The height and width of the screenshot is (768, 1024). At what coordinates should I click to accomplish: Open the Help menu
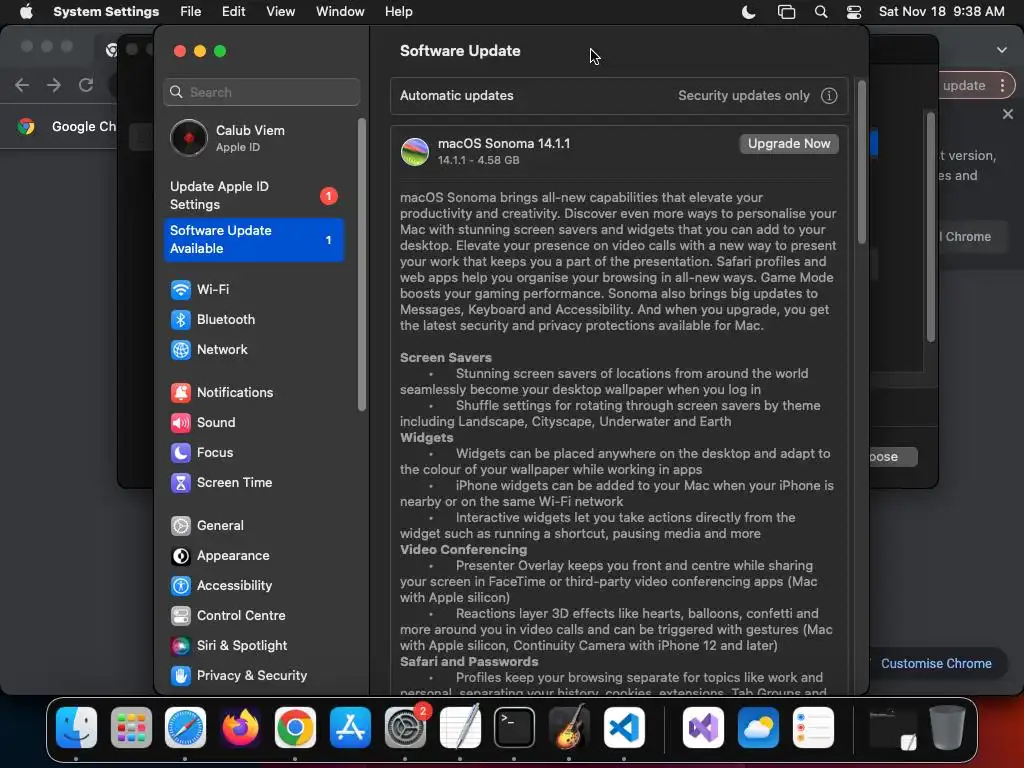pos(398,12)
